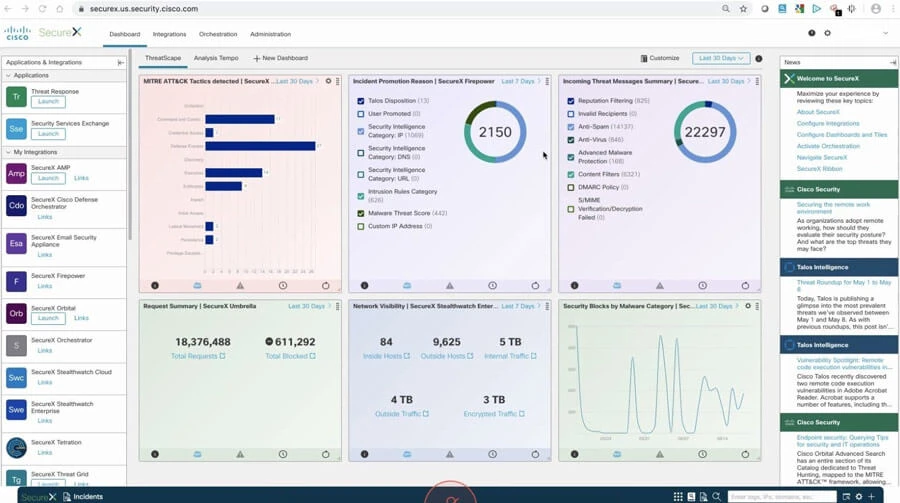900x503 pixels.
Task: Click clock icon on Incoming Threat Messages tile
Action: tap(703, 285)
